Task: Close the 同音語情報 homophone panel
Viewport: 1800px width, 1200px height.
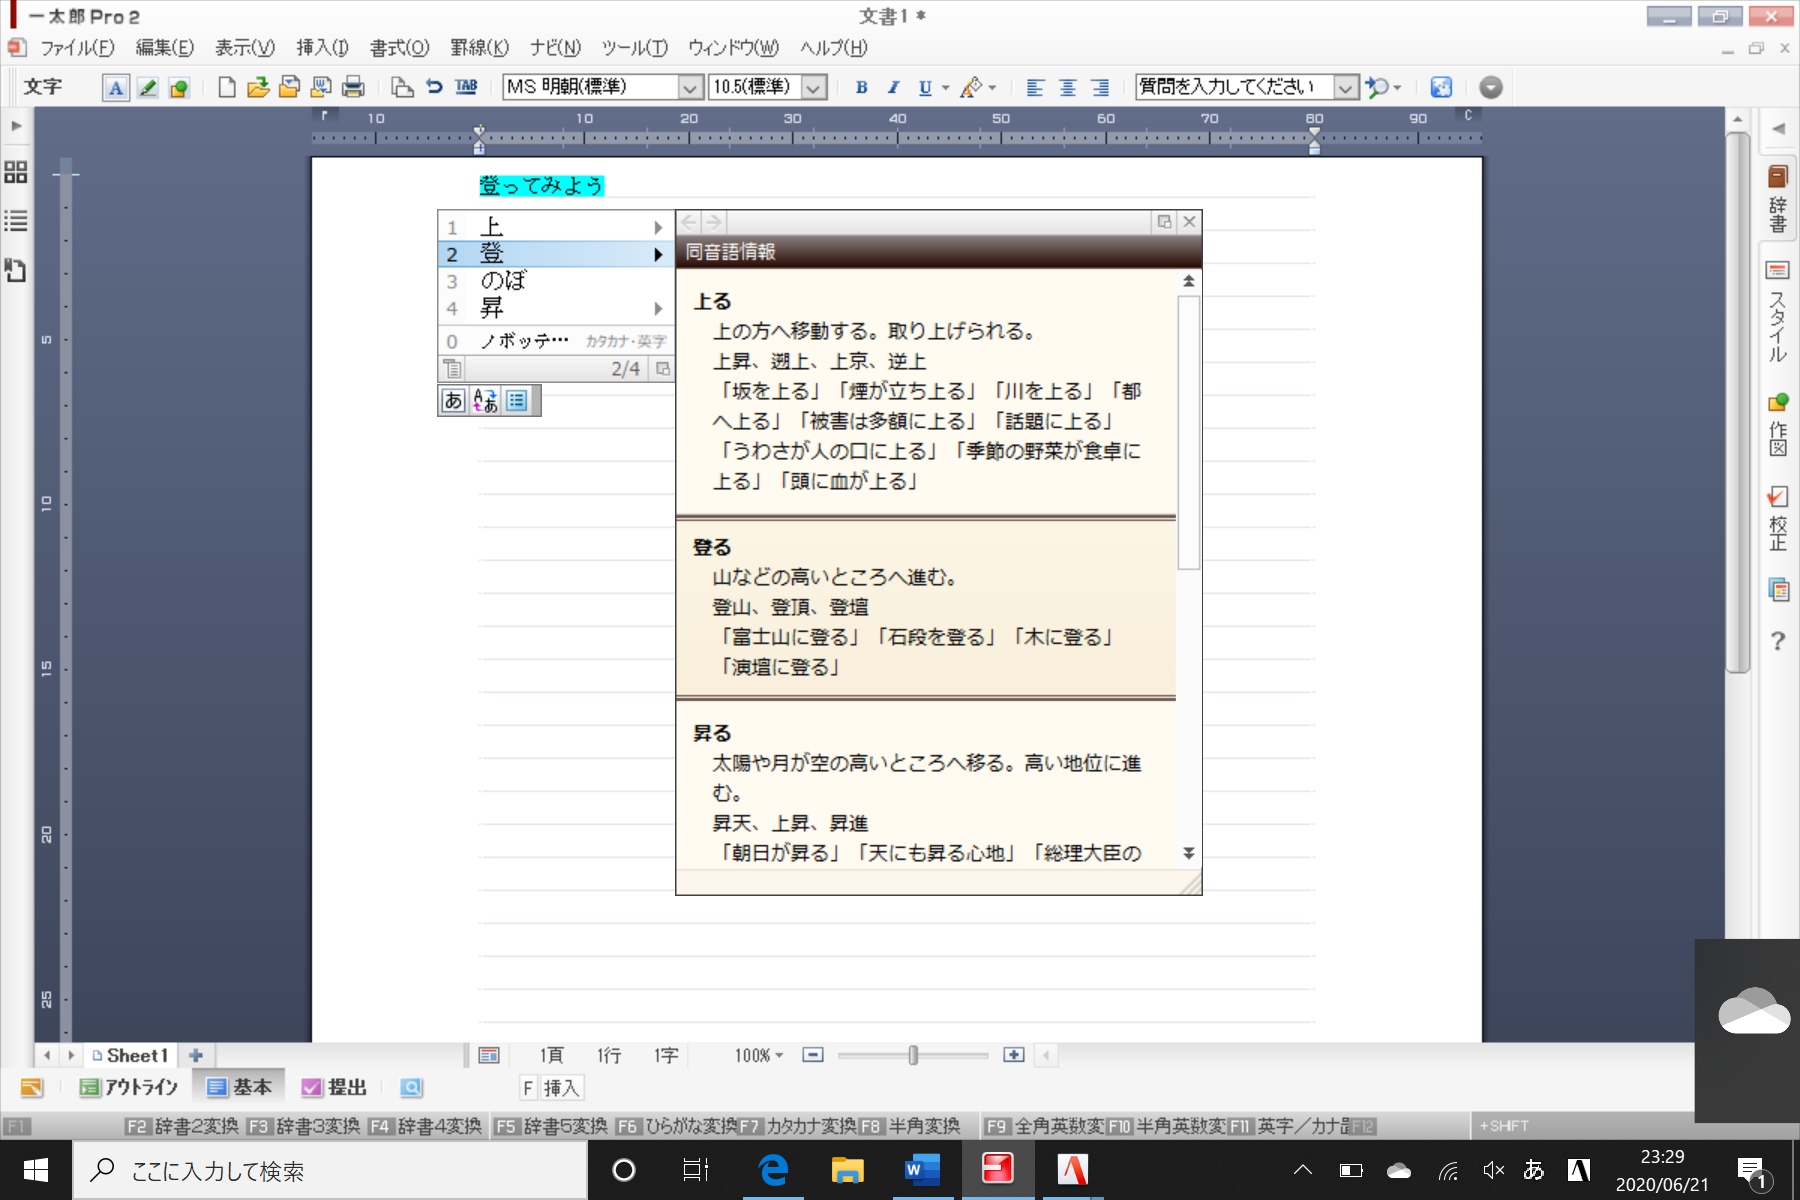Action: [1189, 222]
